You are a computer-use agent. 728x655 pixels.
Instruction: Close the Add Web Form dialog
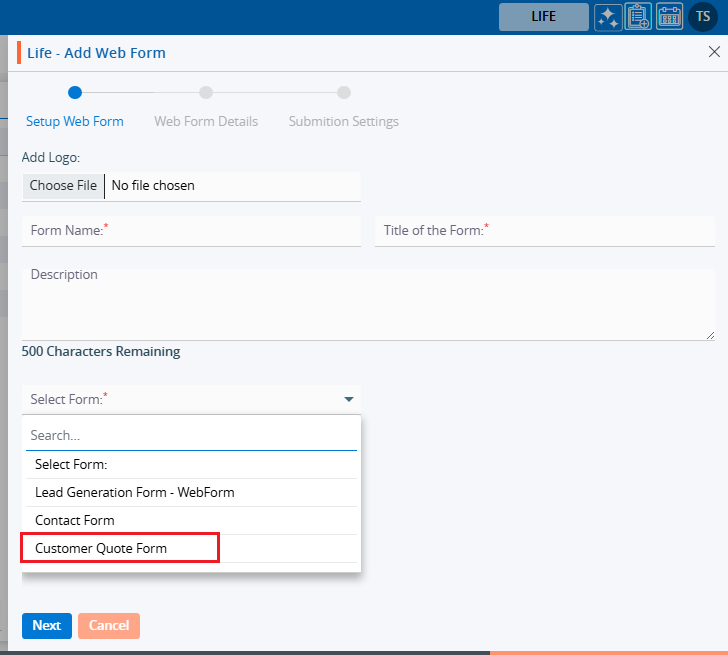tap(714, 52)
